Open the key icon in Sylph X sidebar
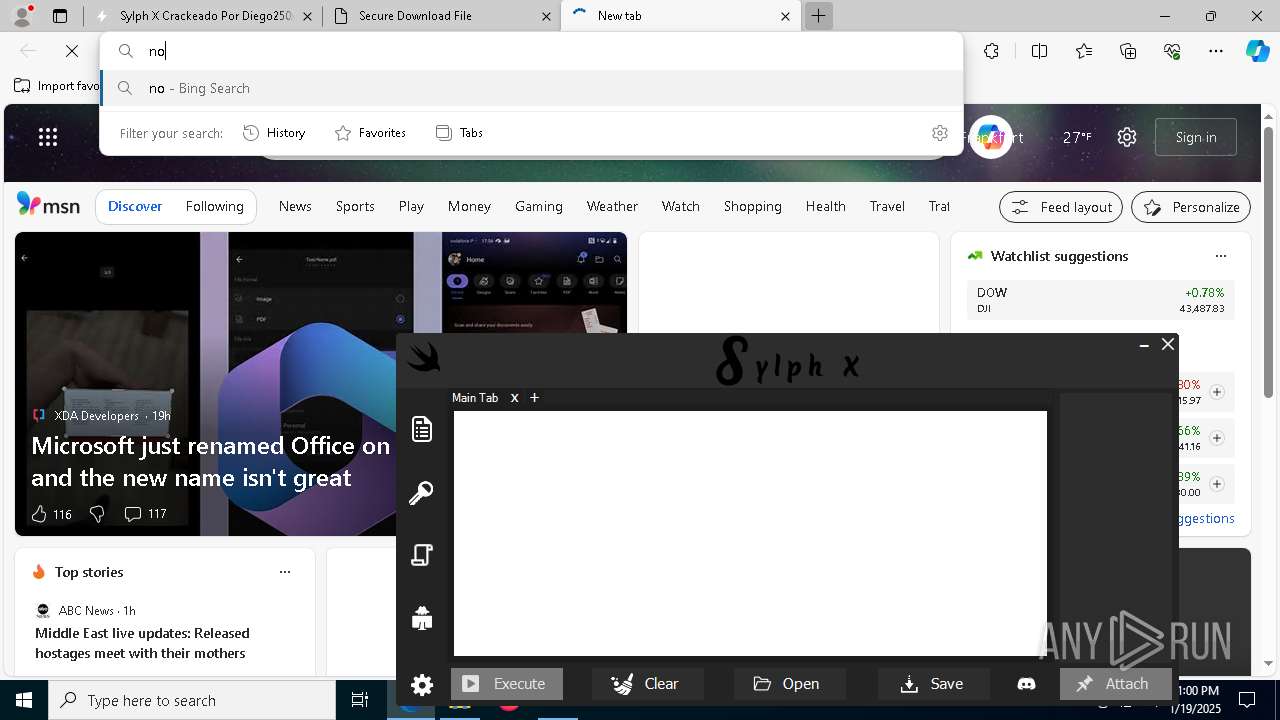 point(421,493)
